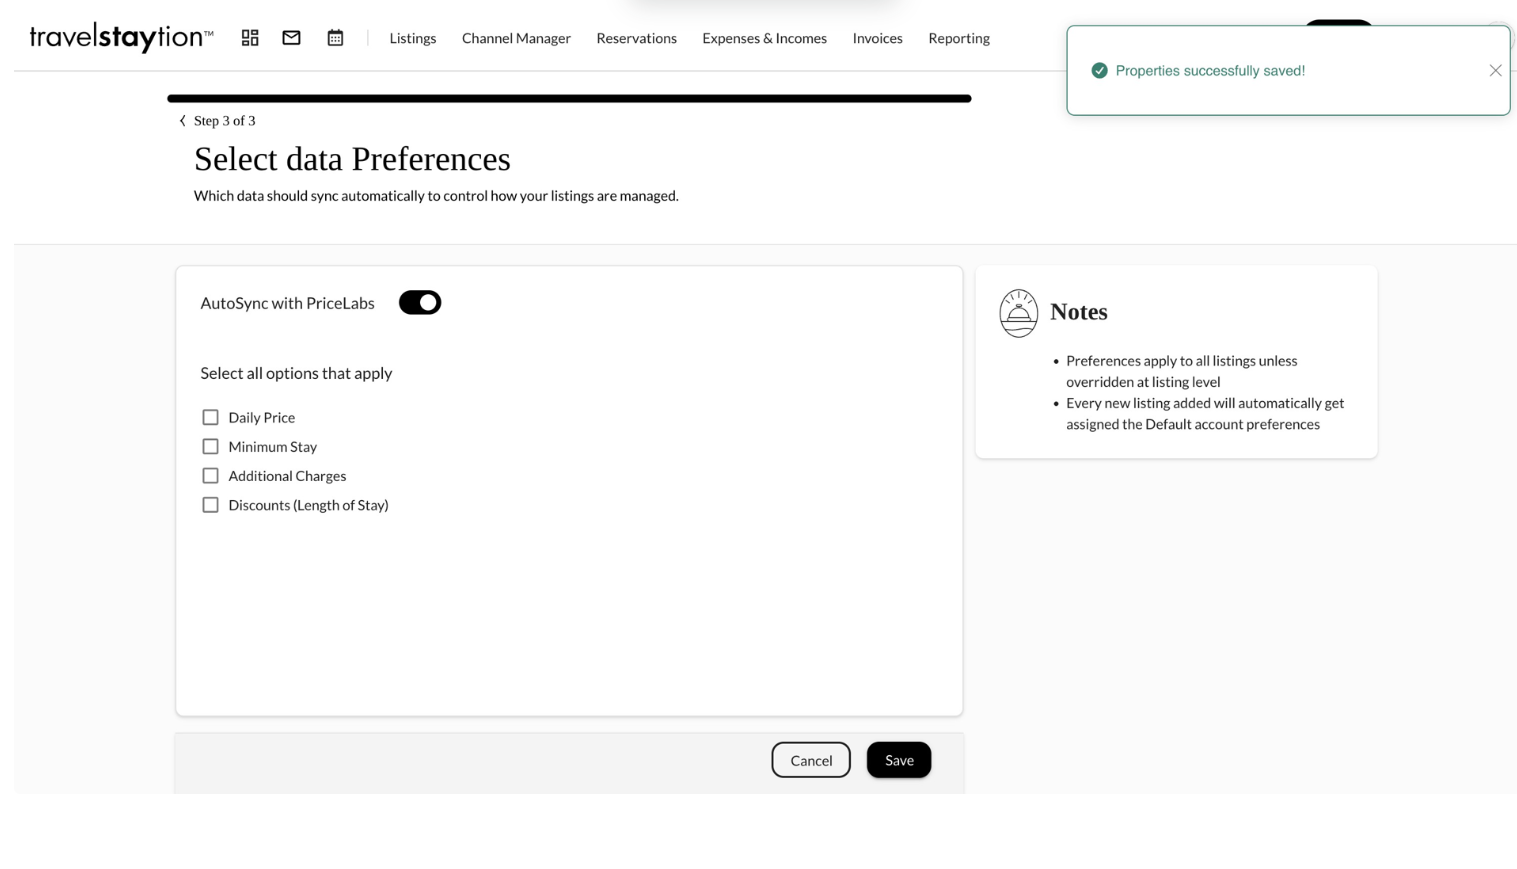This screenshot has height=869, width=1517.
Task: Click the Notes bell illustration icon
Action: [x=1018, y=313]
